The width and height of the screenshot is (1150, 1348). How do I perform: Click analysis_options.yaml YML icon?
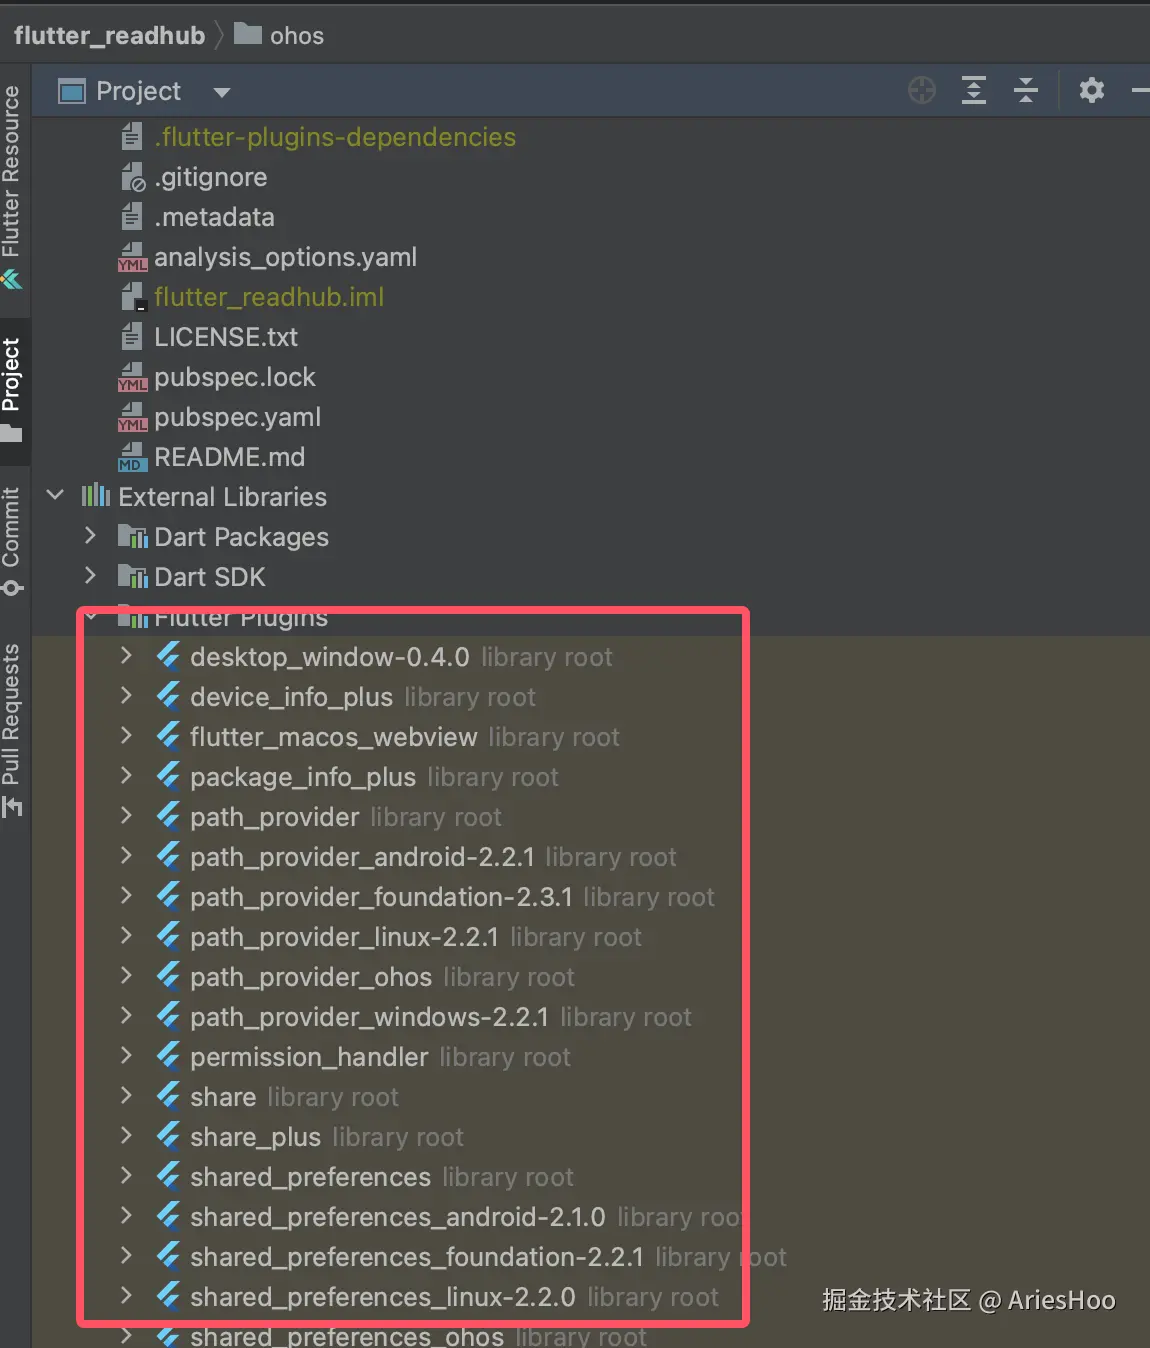pos(132,257)
